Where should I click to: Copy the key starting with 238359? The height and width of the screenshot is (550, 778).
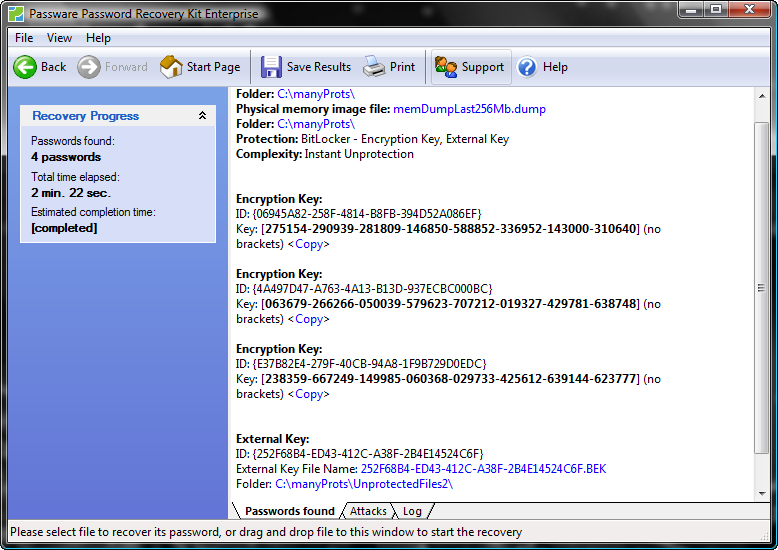(309, 394)
